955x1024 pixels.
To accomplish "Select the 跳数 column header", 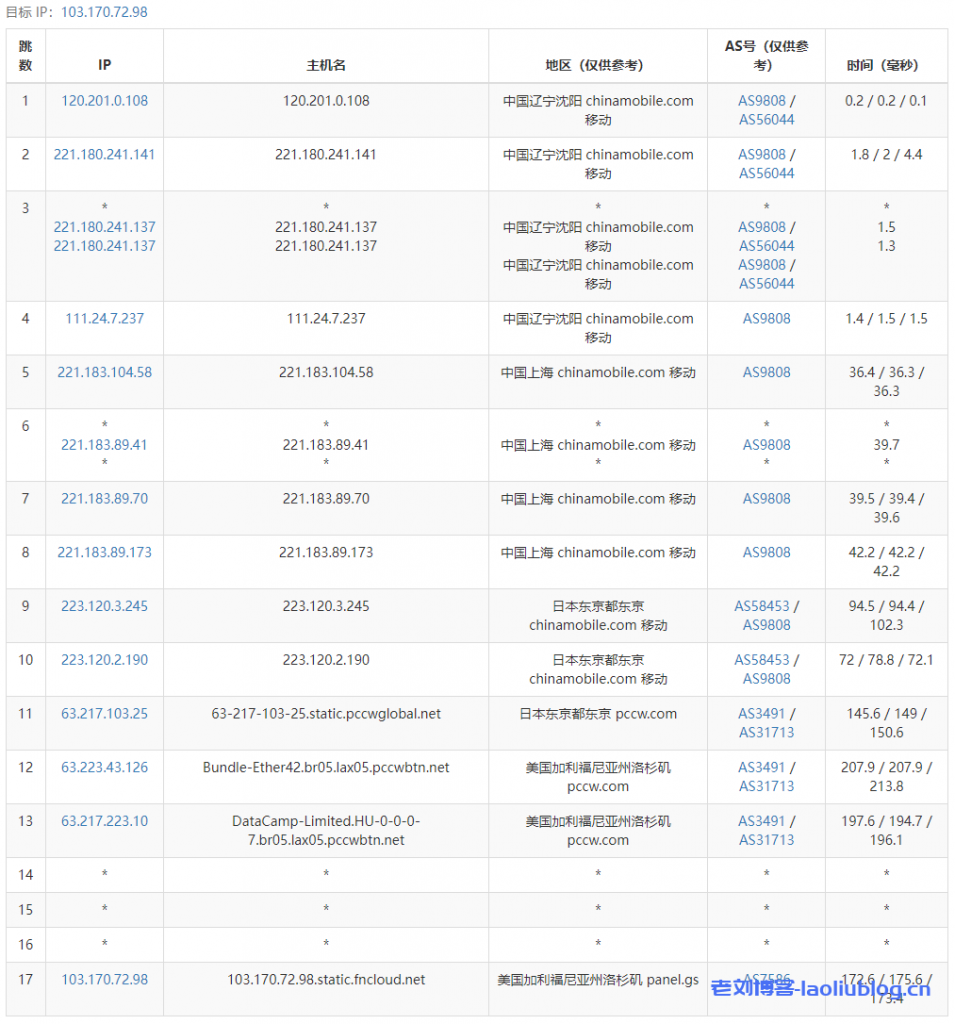I will point(25,56).
